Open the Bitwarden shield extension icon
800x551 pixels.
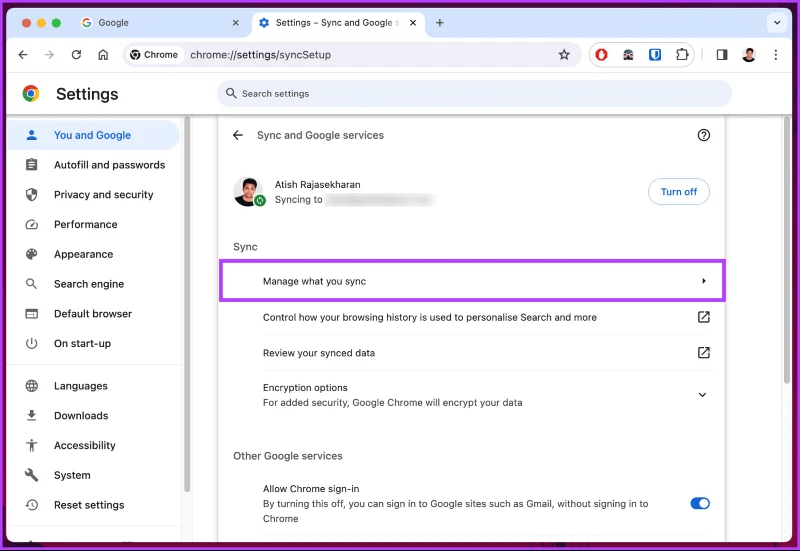click(x=655, y=55)
